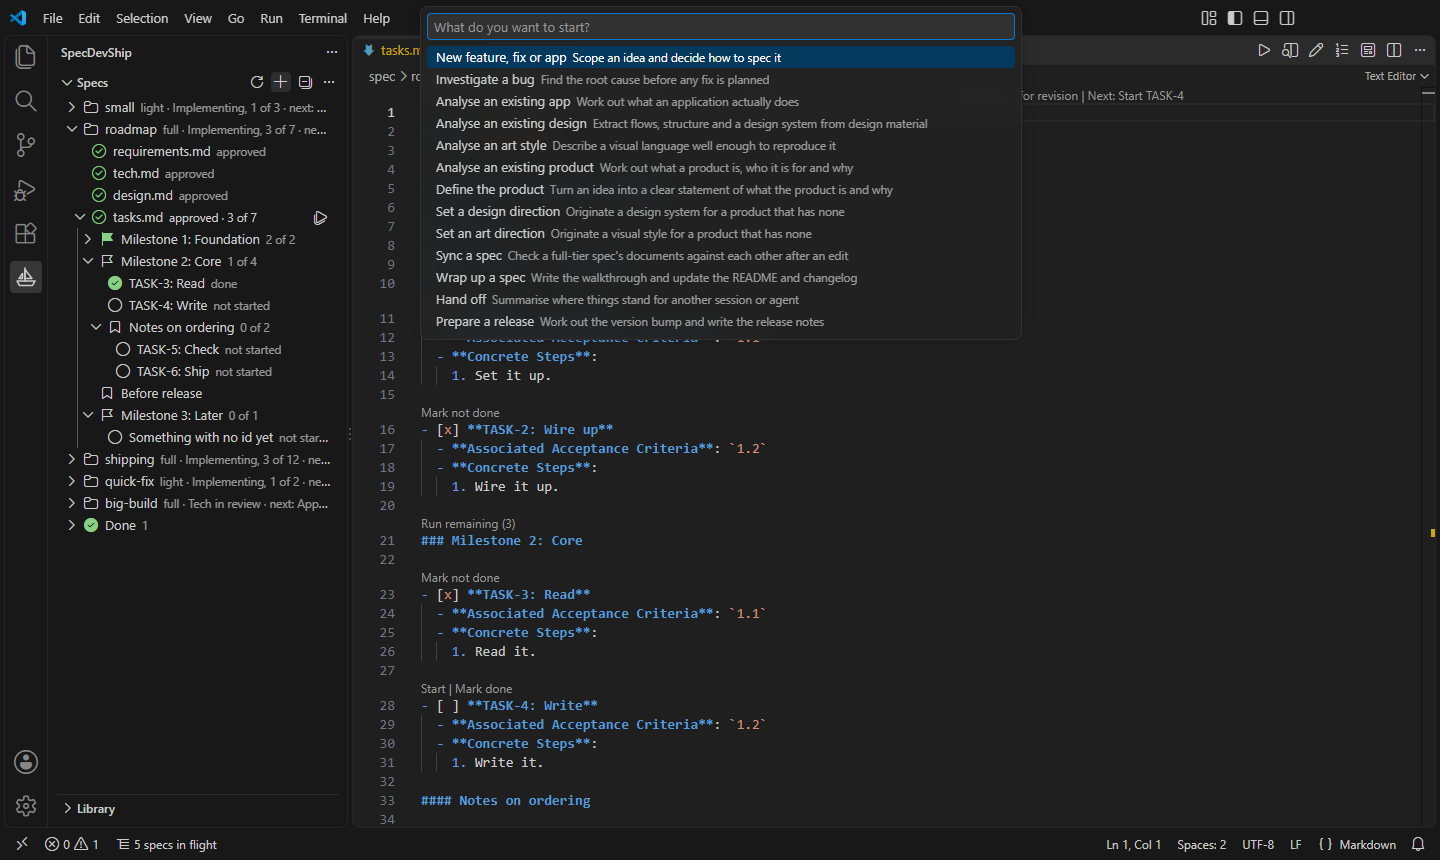The width and height of the screenshot is (1440, 860).
Task: Open the Markdown language mode selector
Action: (1367, 845)
